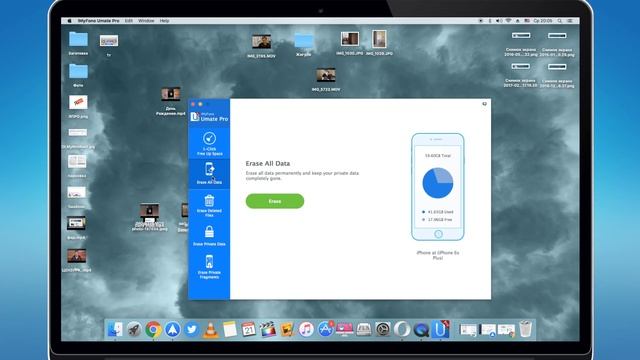Open iTunes music note icon in dock
This screenshot has height=360, width=640.
[x=306, y=329]
